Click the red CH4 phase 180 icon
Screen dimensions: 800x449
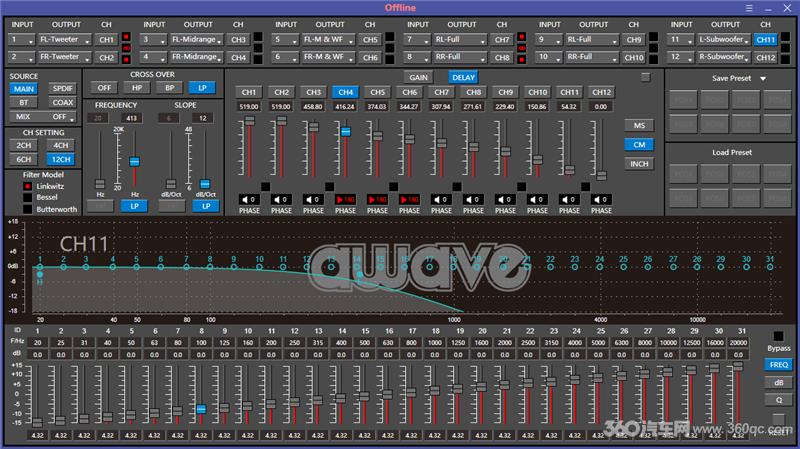tap(345, 199)
